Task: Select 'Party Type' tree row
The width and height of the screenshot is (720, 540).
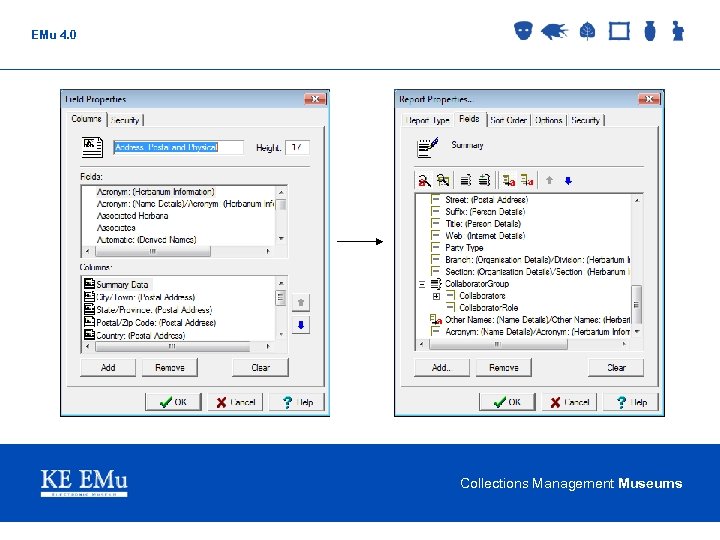Action: point(464,248)
